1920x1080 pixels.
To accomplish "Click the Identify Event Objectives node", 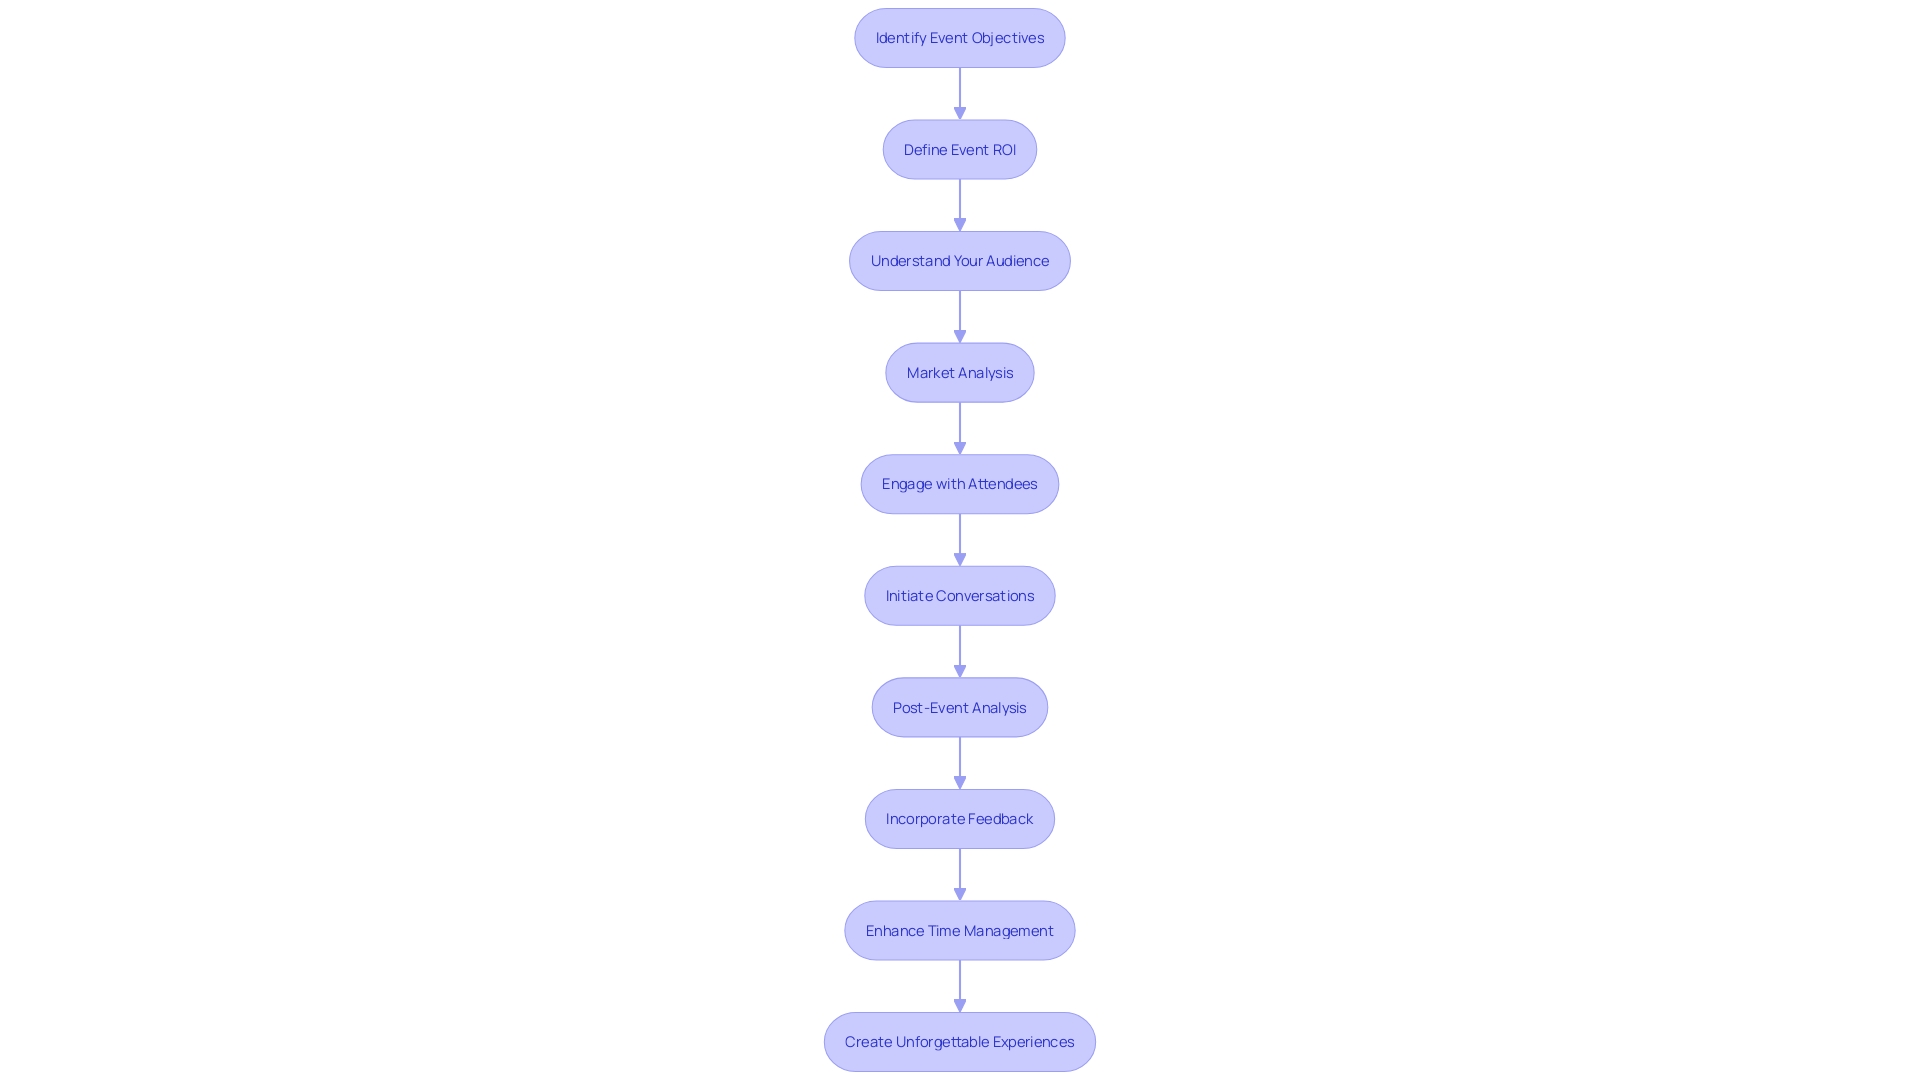I will tap(960, 37).
